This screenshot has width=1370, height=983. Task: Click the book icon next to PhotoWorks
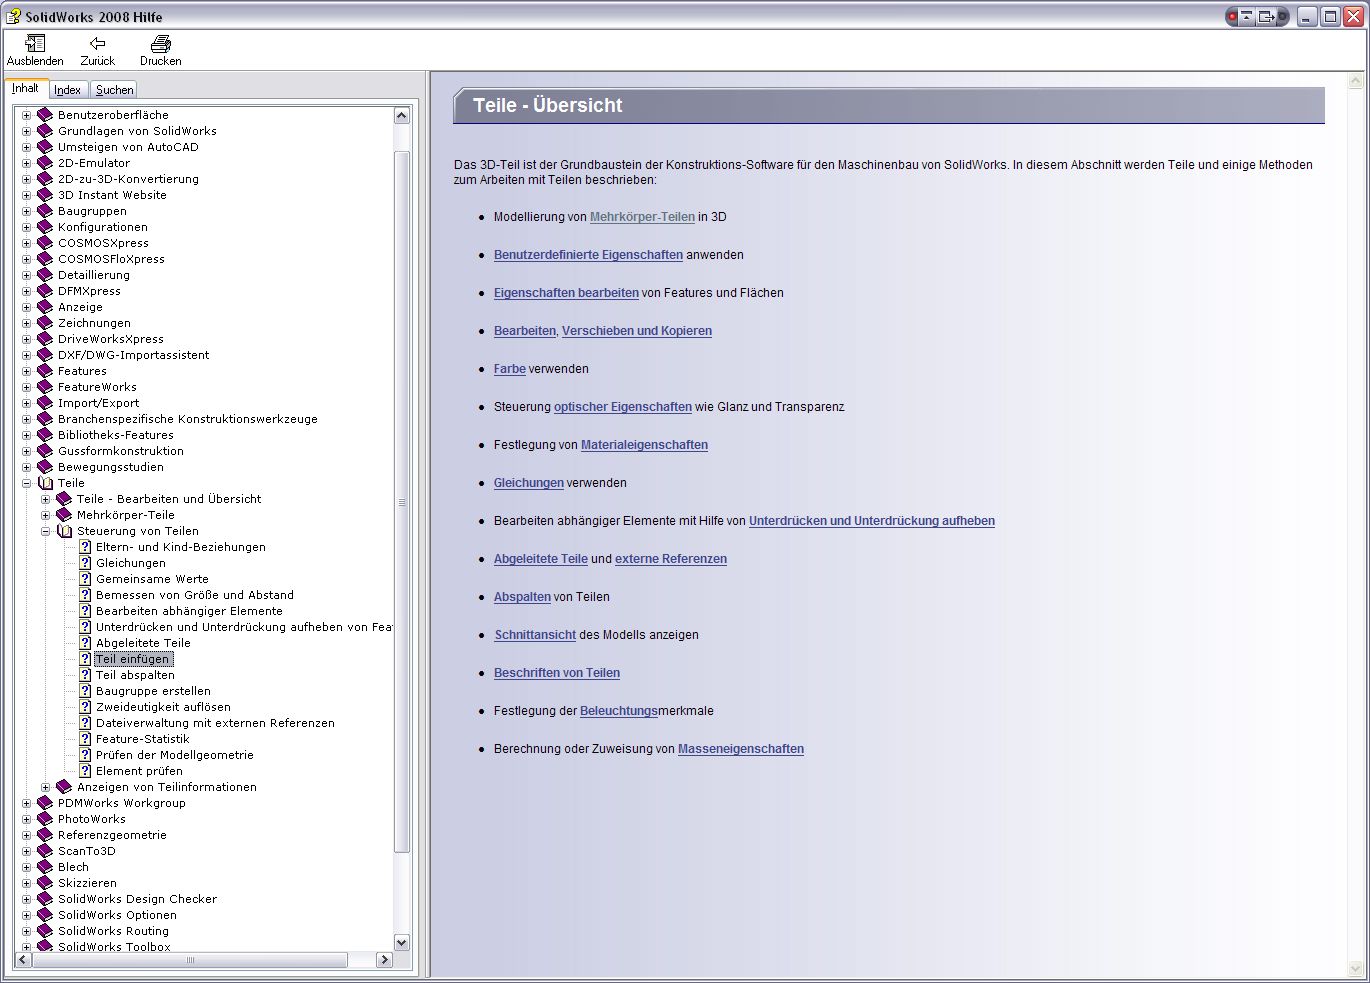(45, 819)
